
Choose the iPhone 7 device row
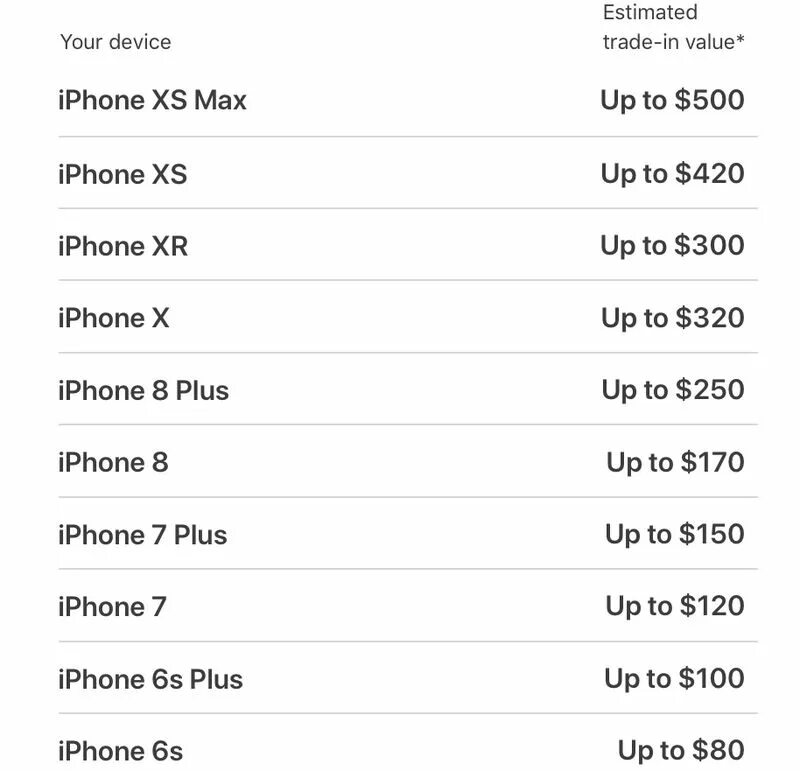(x=112, y=607)
